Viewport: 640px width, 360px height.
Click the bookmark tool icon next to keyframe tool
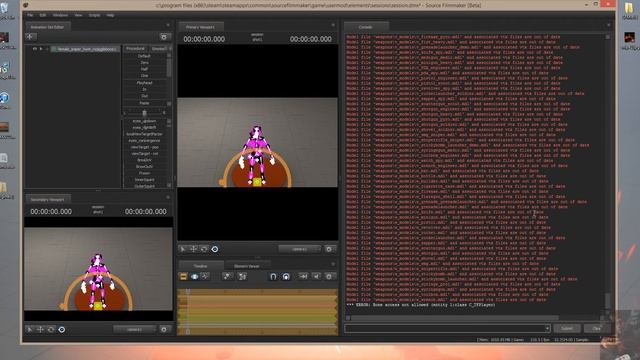click(242, 277)
